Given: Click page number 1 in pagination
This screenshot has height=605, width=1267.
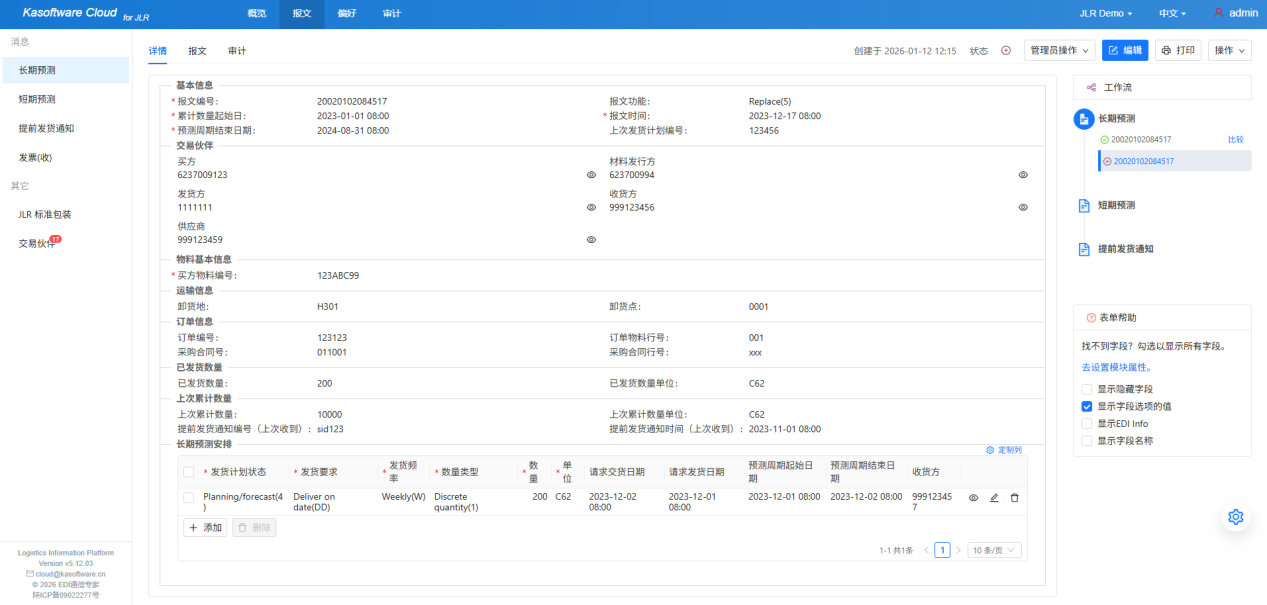Looking at the screenshot, I should 942,550.
